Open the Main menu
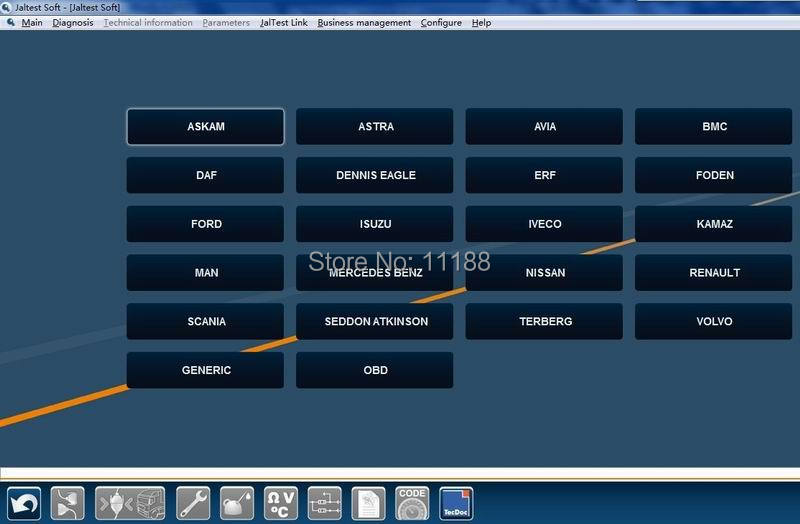800x524 pixels. pyautogui.click(x=32, y=23)
